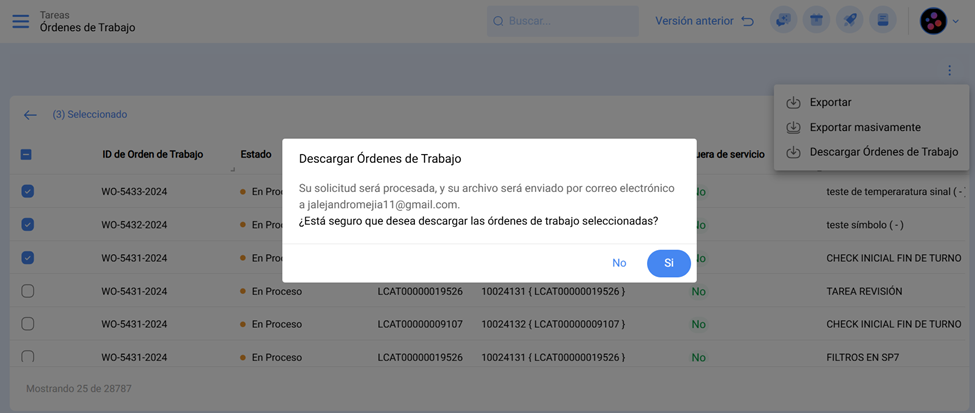The width and height of the screenshot is (975, 413).
Task: Click the gift box icon in header
Action: pos(817,21)
